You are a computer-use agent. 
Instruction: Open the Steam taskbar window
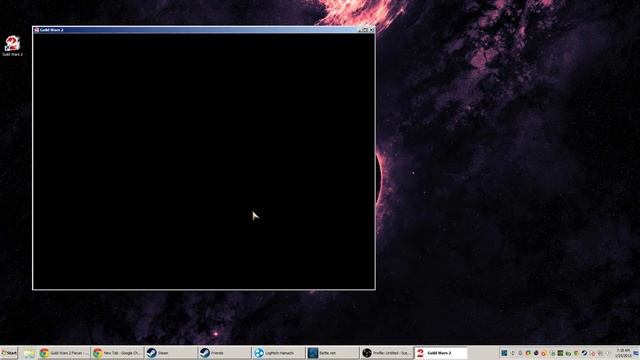tap(171, 353)
